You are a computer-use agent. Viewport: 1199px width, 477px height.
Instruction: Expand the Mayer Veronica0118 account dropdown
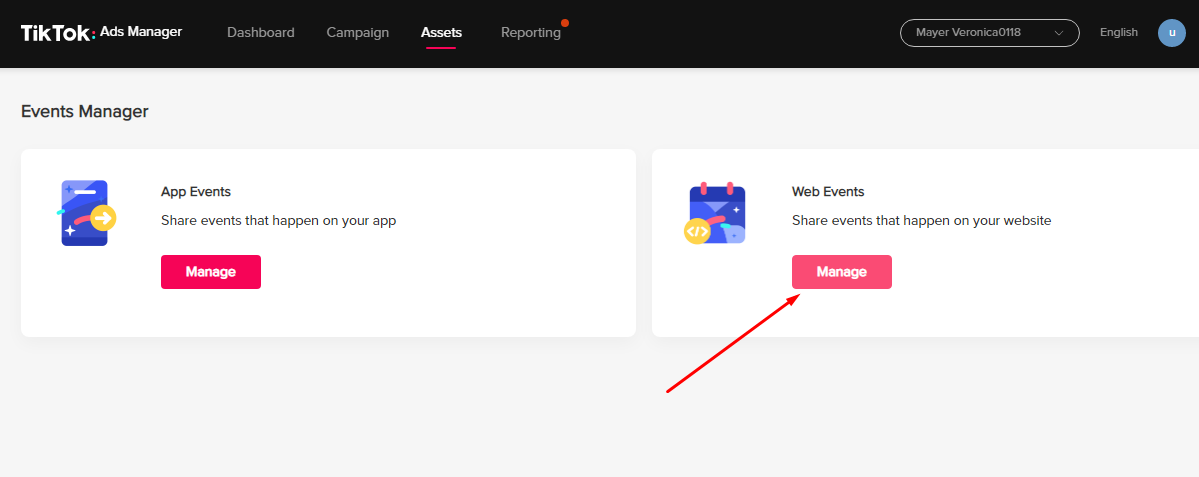point(989,33)
